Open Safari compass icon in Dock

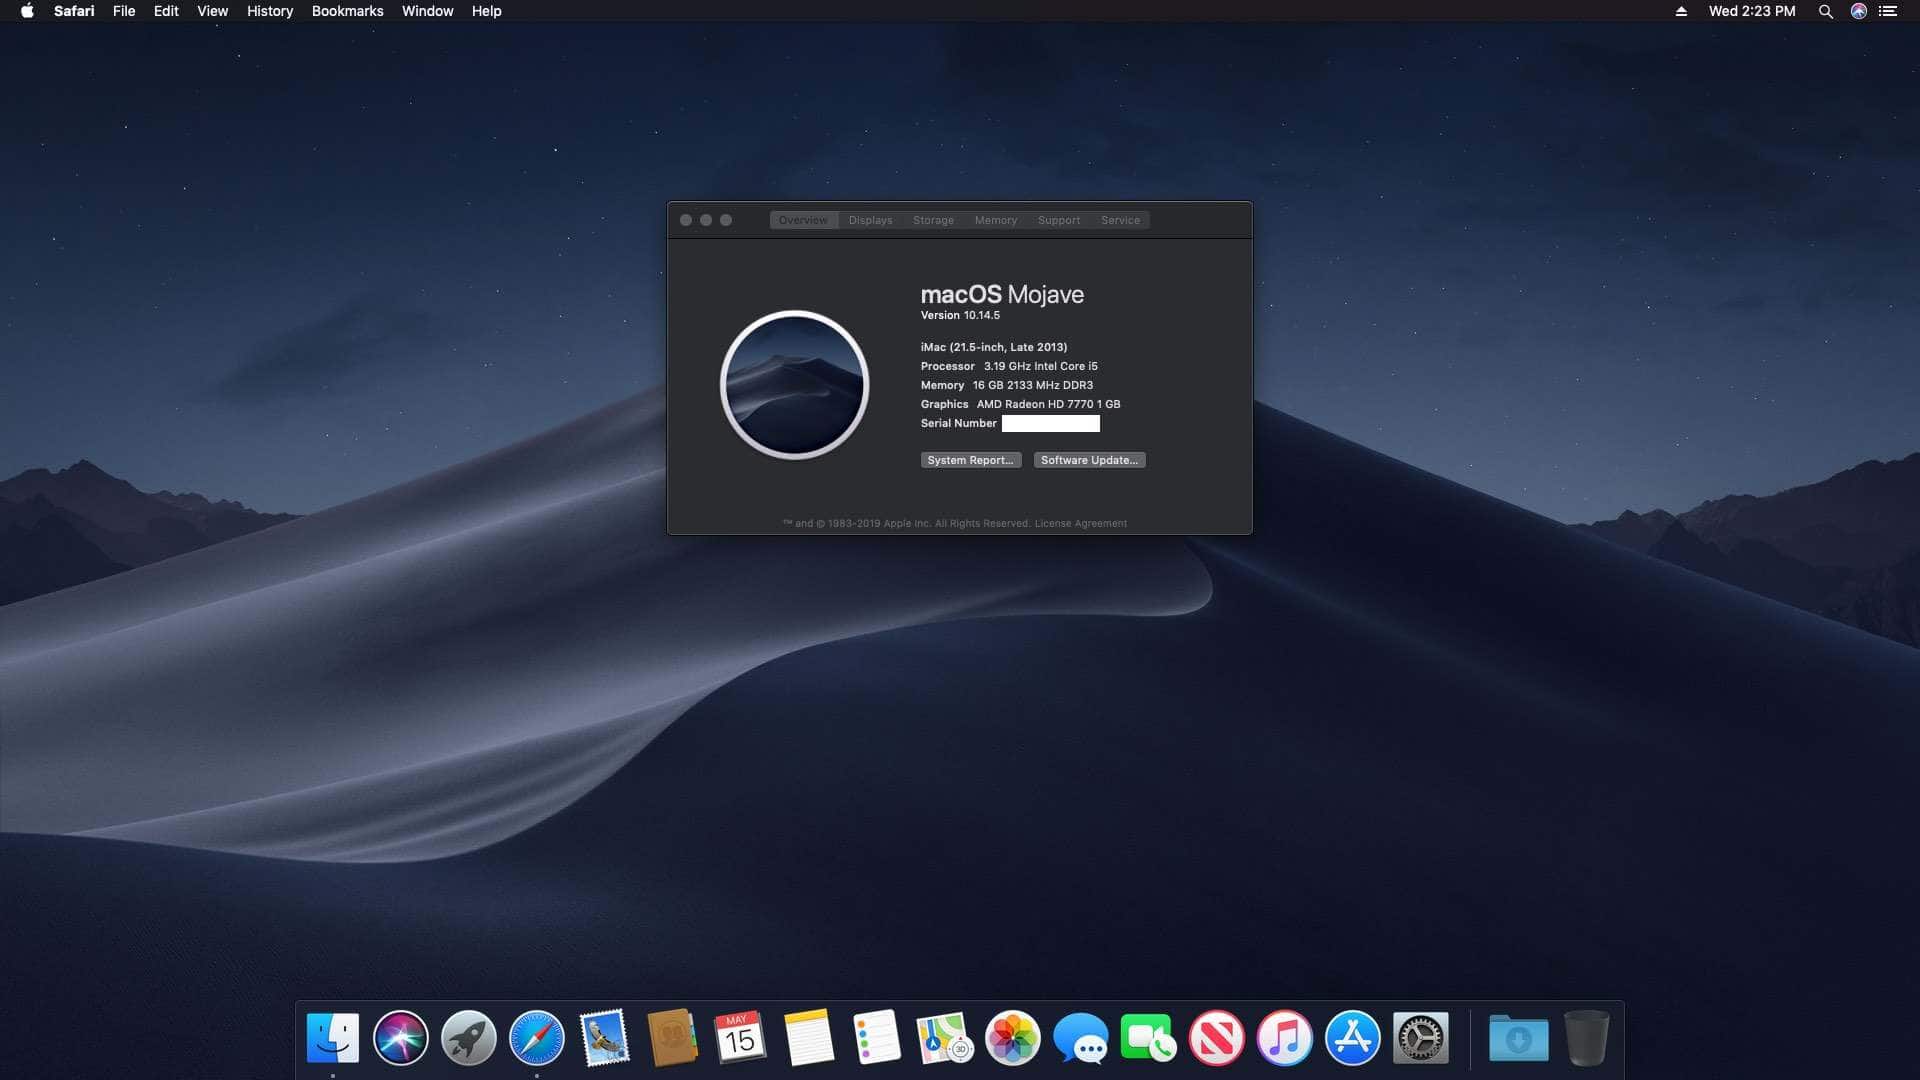[x=536, y=1038]
